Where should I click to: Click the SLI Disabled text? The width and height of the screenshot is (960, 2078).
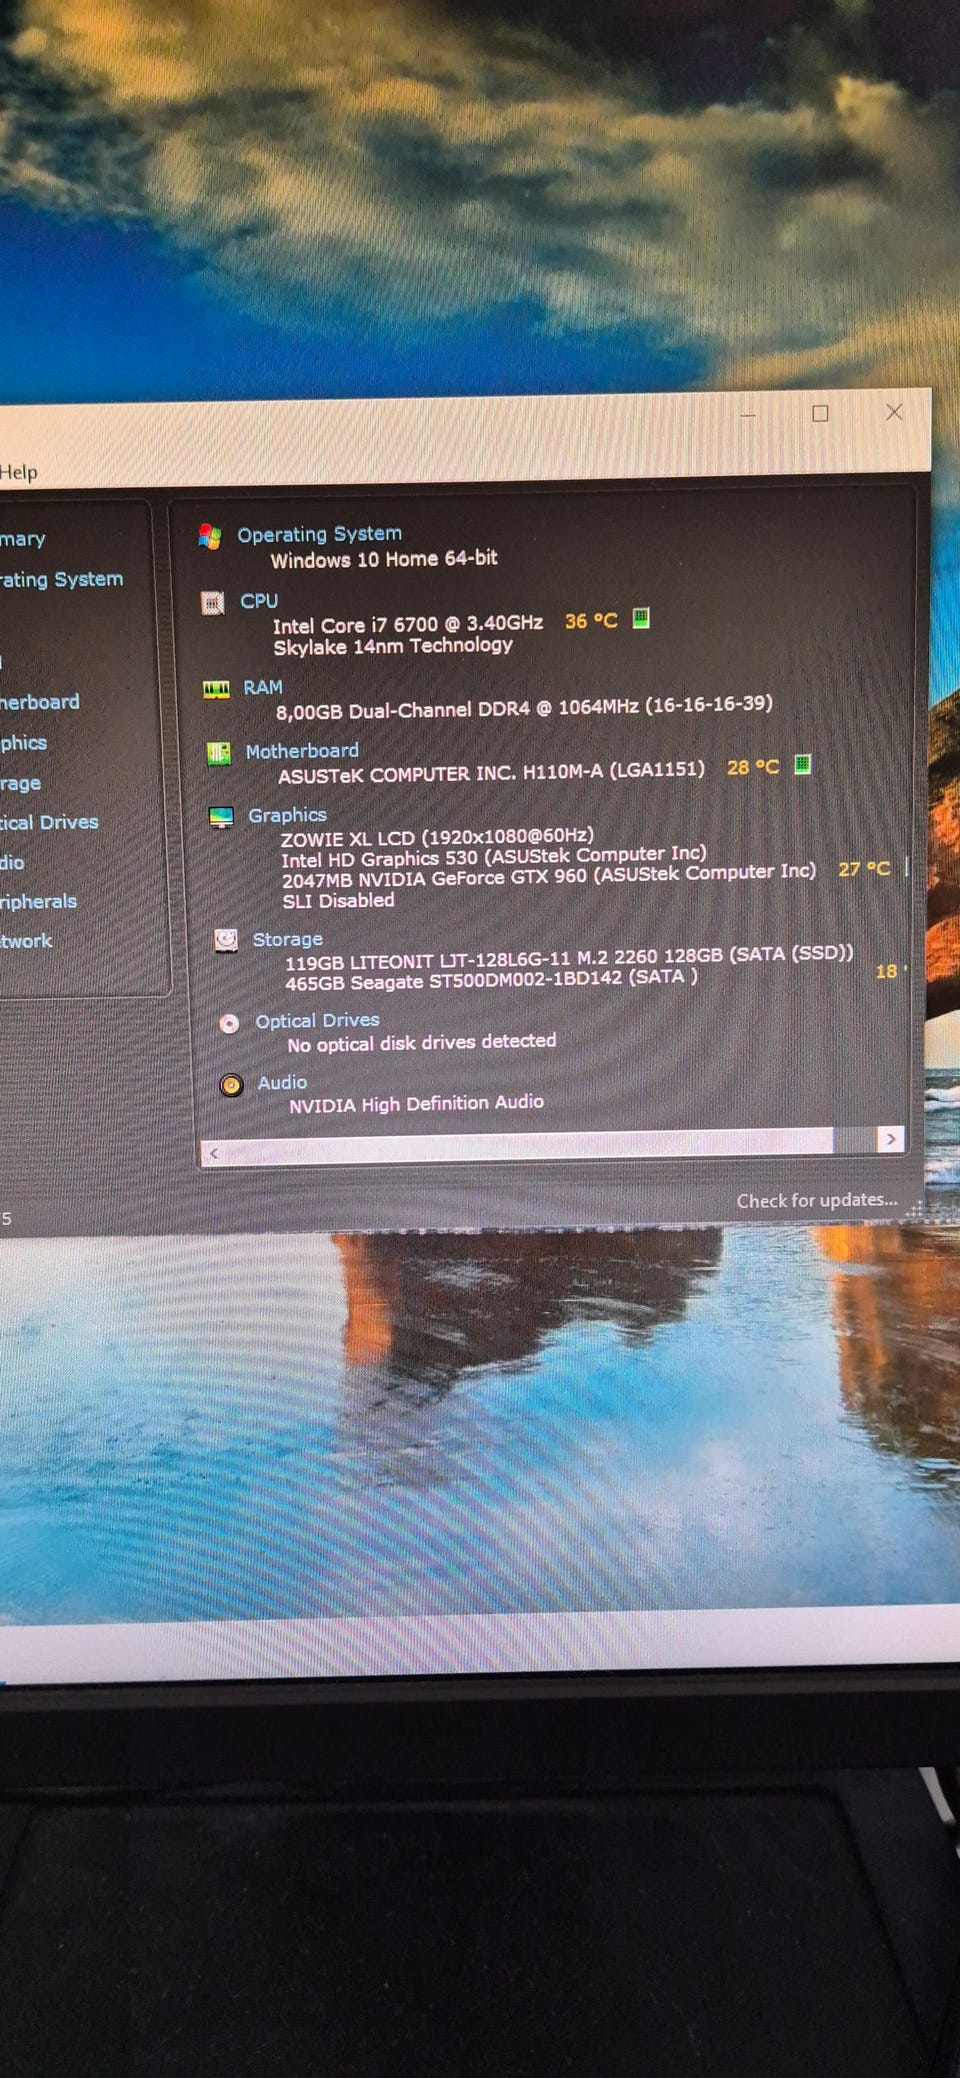338,900
